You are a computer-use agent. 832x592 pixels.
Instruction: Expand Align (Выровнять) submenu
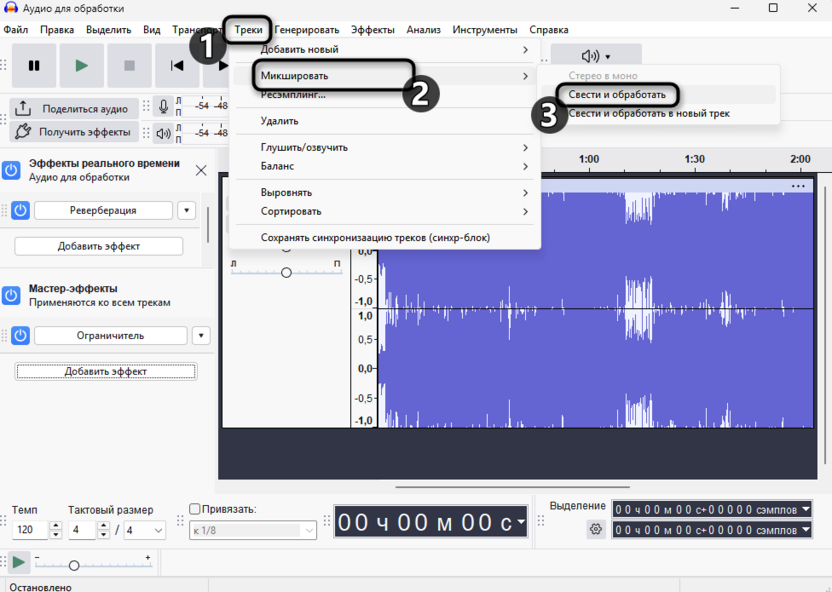tap(385, 193)
